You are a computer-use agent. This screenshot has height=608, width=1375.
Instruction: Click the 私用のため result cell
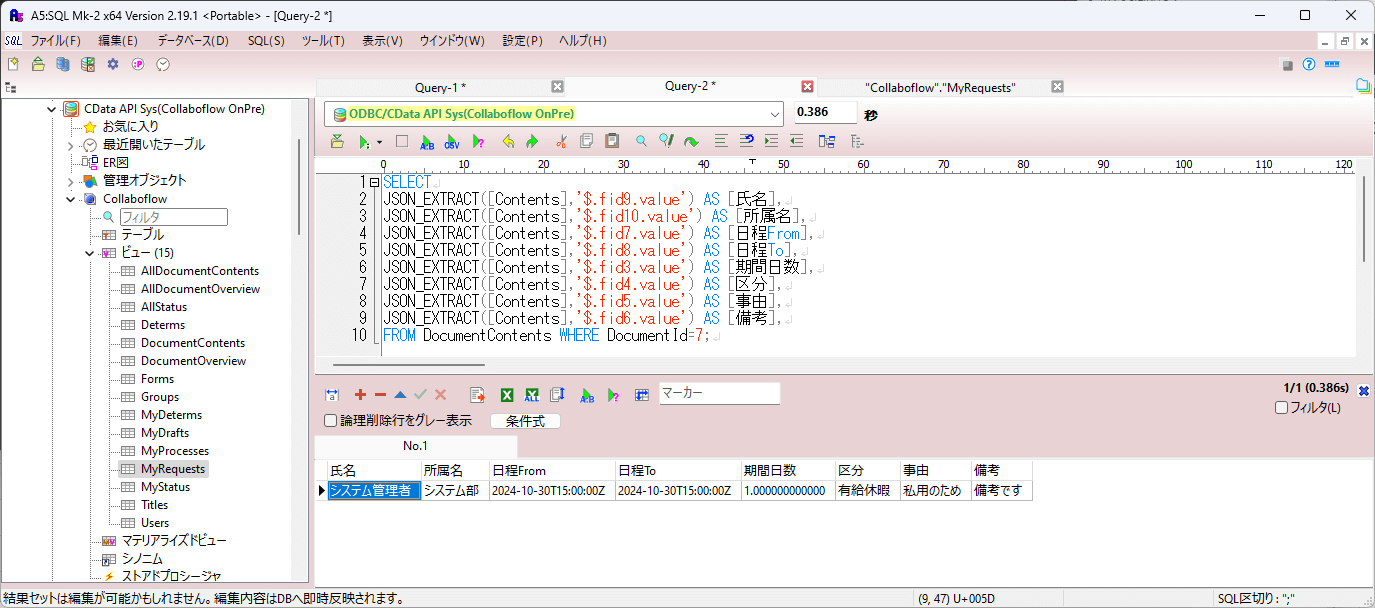935,491
